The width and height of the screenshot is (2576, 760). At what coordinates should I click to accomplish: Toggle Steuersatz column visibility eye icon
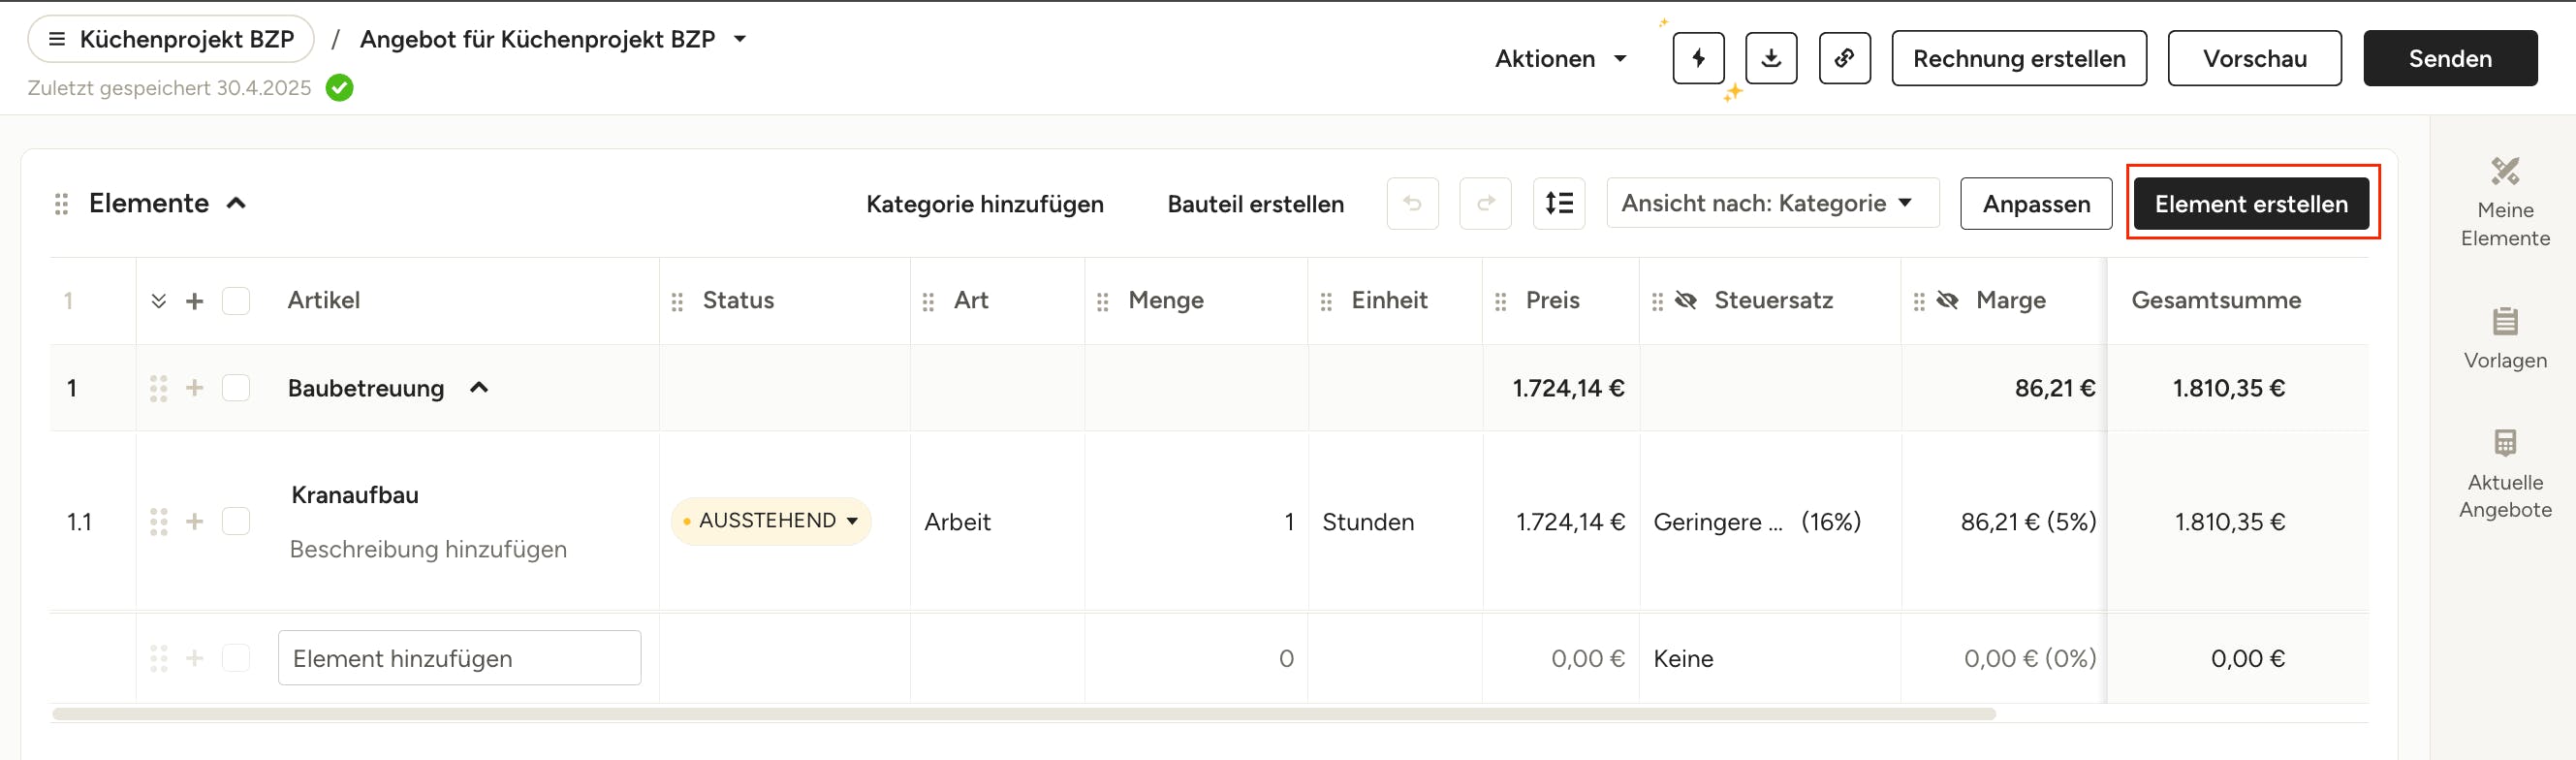[1686, 301]
